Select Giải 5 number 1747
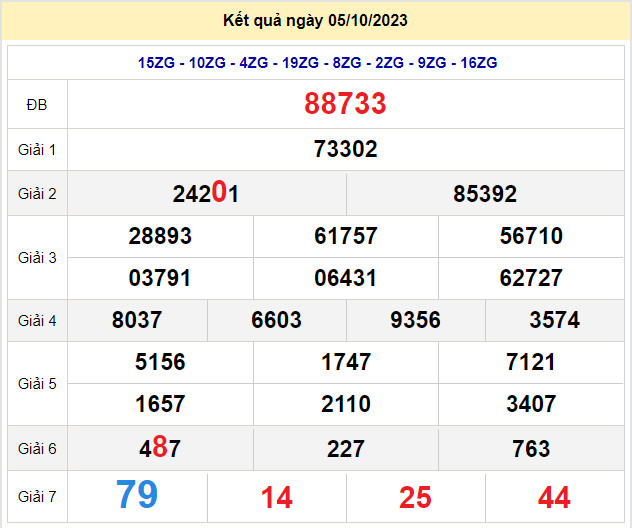 pos(345,362)
